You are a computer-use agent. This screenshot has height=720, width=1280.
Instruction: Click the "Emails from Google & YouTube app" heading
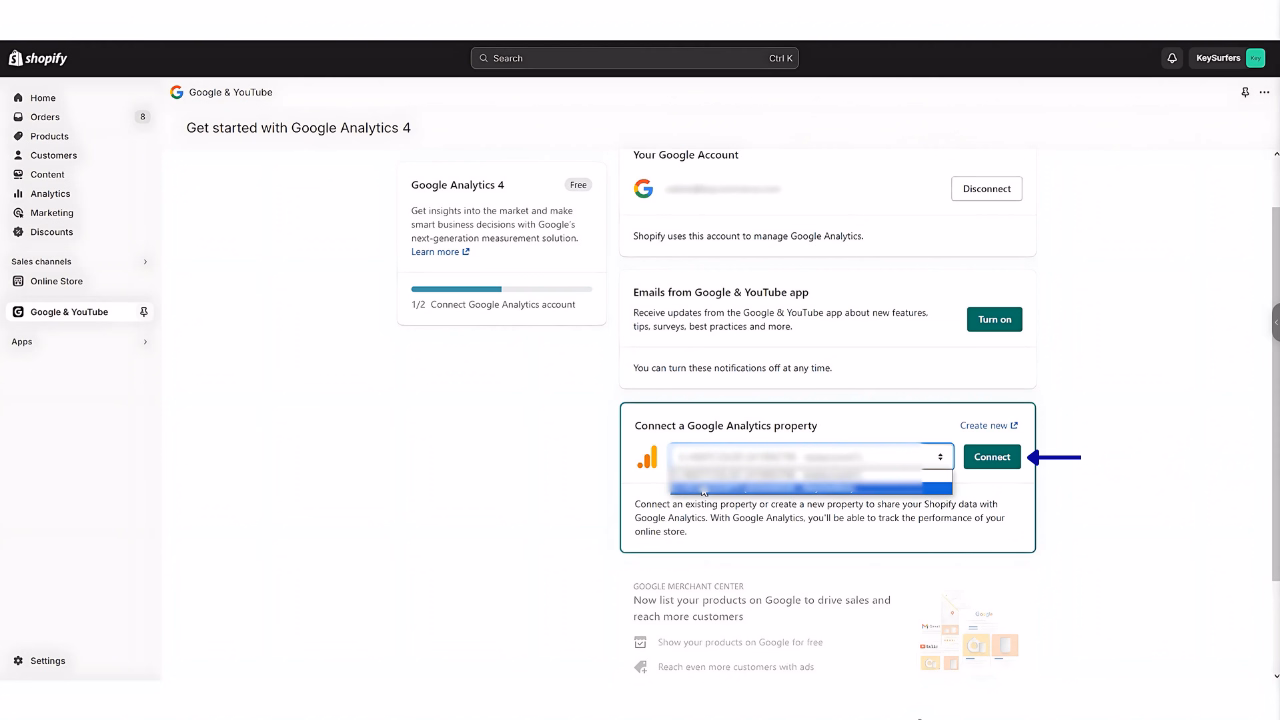(x=721, y=293)
